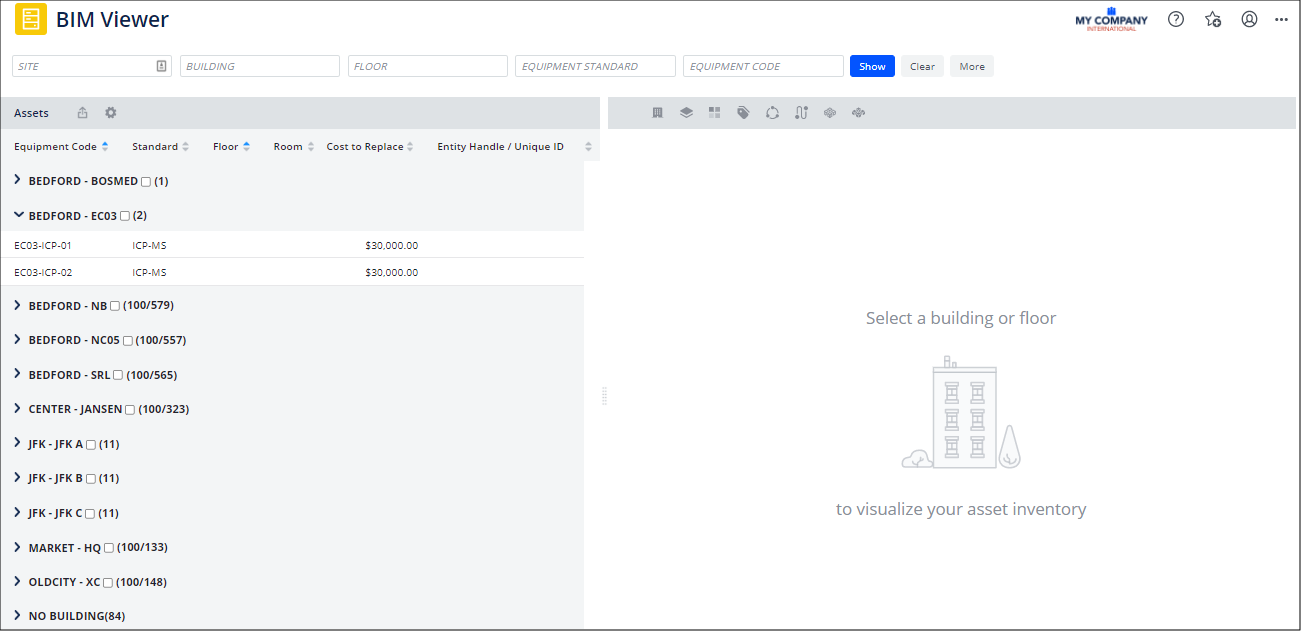Click the Assets panel label
The width and height of the screenshot is (1310, 640).
click(31, 113)
